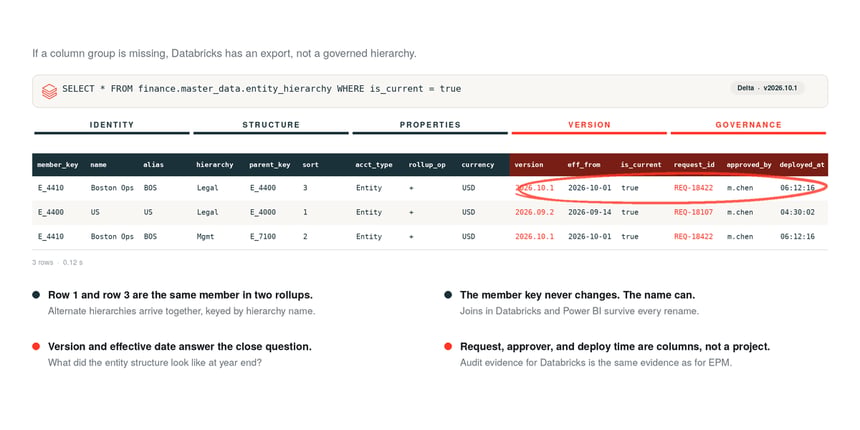Click the approved_by column header
Screen dimensions: 860x430
click(x=749, y=165)
